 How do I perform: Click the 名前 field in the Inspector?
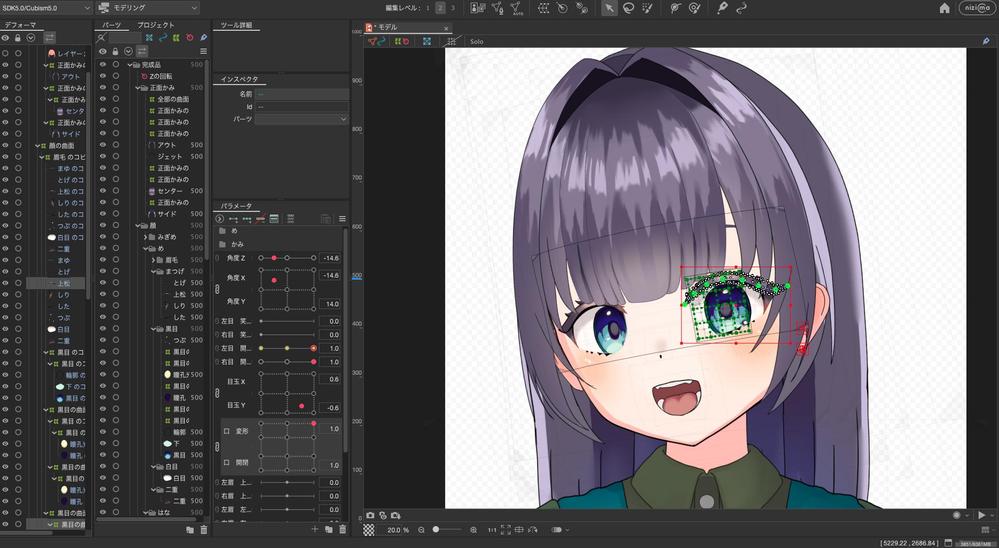[302, 94]
